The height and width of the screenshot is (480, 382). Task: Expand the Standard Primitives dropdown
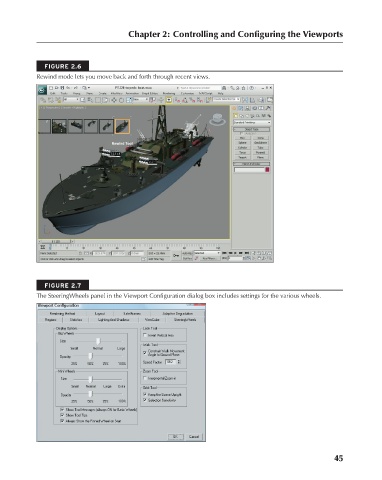click(252, 123)
